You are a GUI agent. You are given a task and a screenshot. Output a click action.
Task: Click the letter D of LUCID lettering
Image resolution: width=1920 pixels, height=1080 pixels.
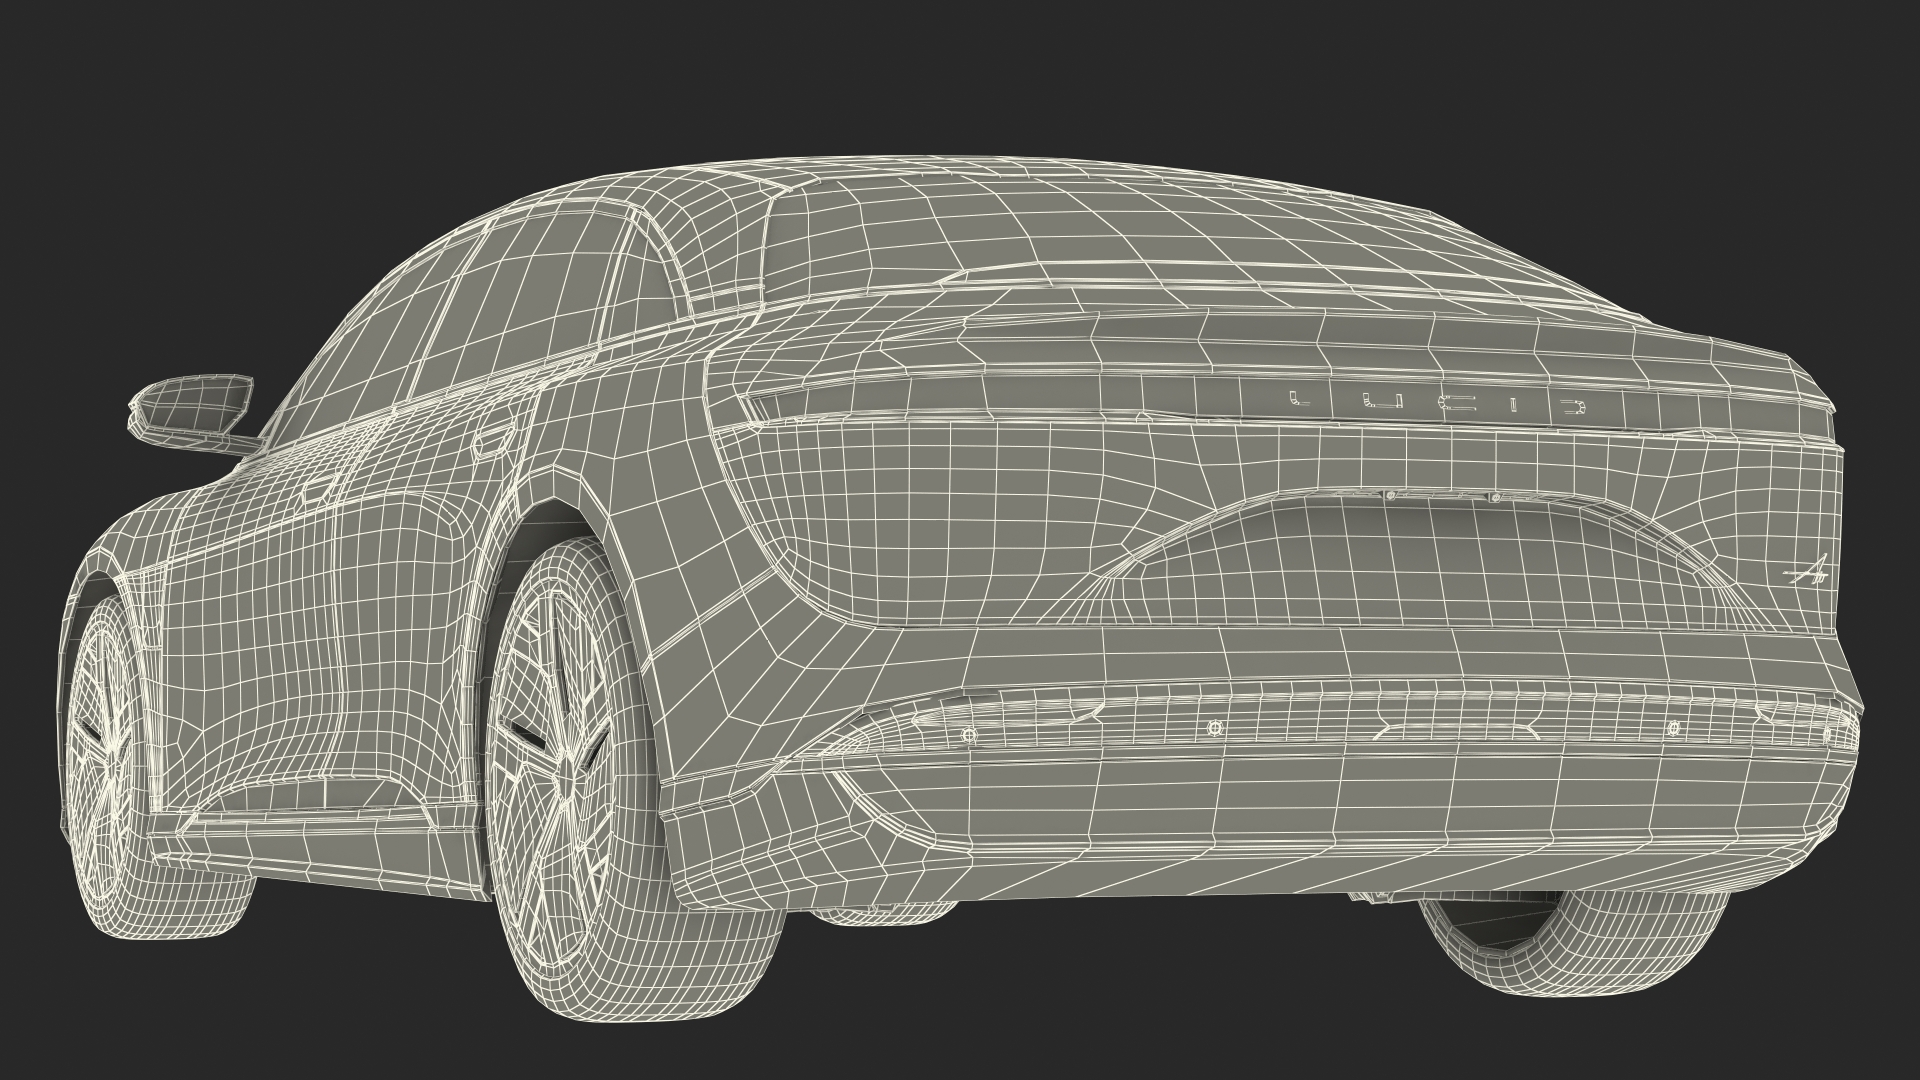[1573, 405]
